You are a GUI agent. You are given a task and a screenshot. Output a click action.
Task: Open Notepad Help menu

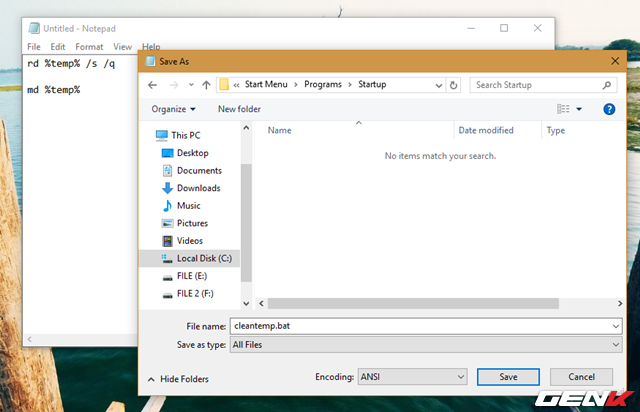(151, 47)
